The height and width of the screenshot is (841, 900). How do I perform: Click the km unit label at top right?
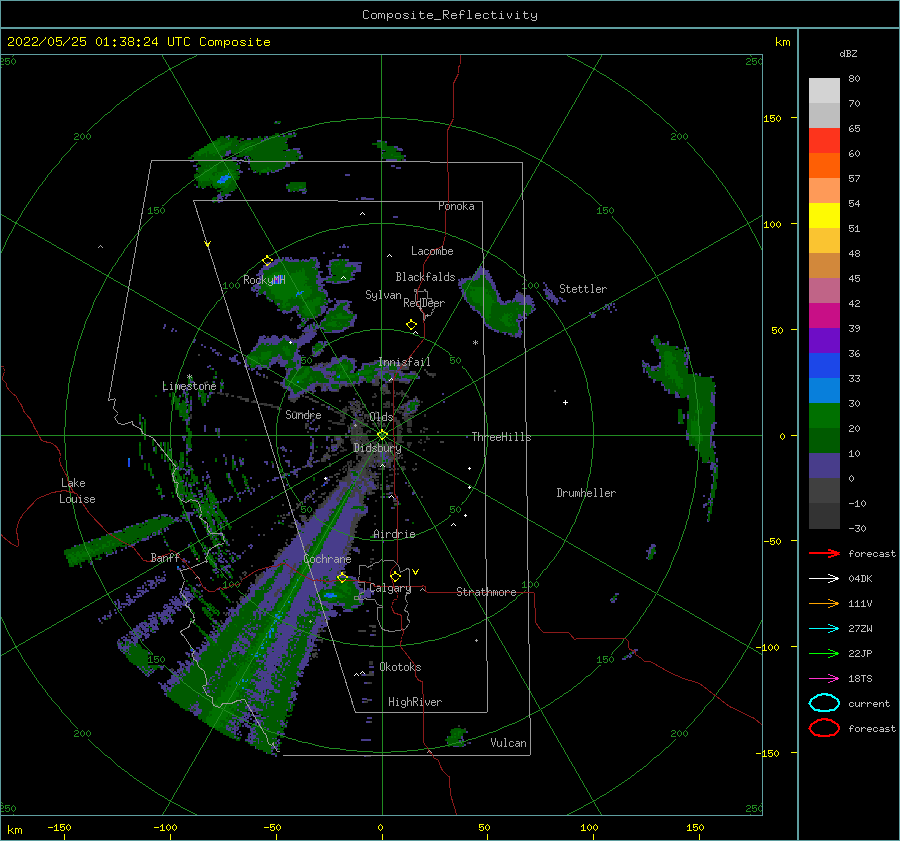pos(782,42)
